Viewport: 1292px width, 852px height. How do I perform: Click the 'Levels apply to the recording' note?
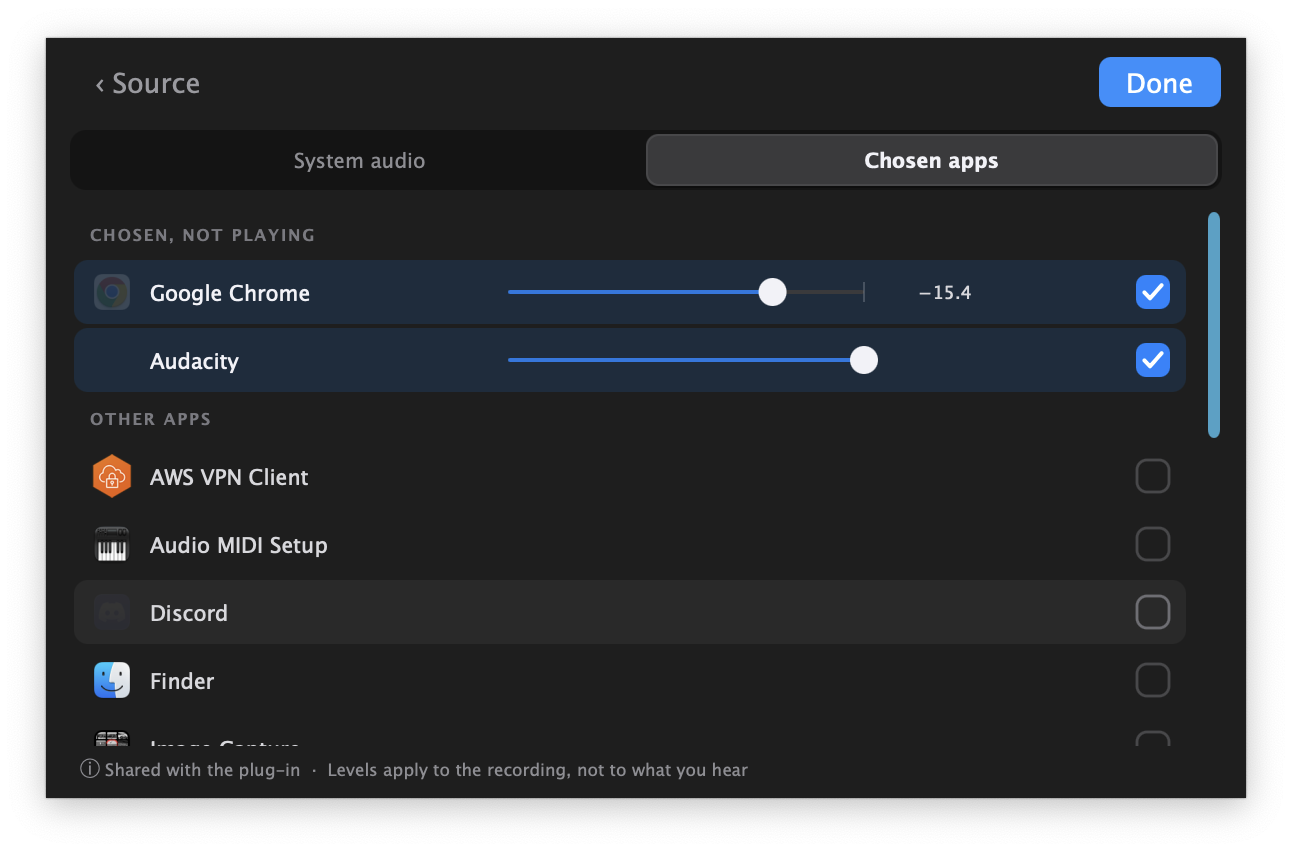(x=538, y=770)
